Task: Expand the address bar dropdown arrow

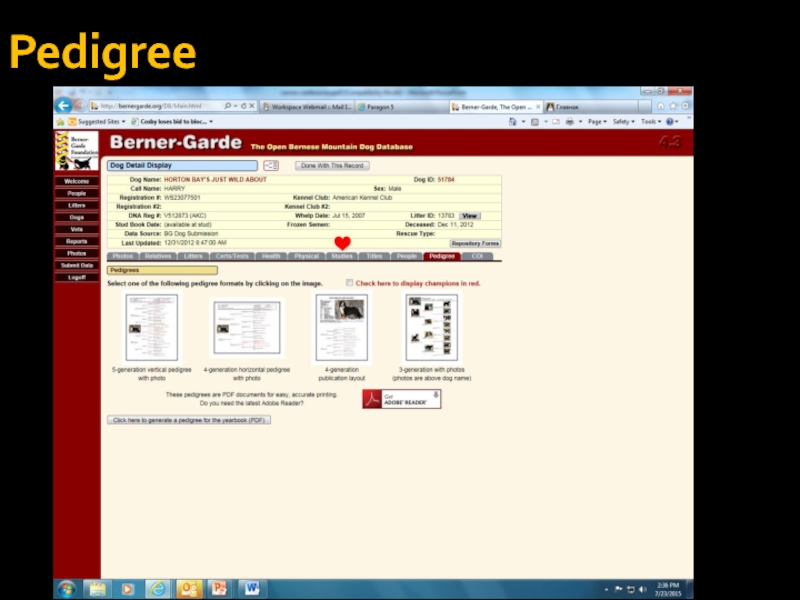Action: pyautogui.click(x=236, y=106)
